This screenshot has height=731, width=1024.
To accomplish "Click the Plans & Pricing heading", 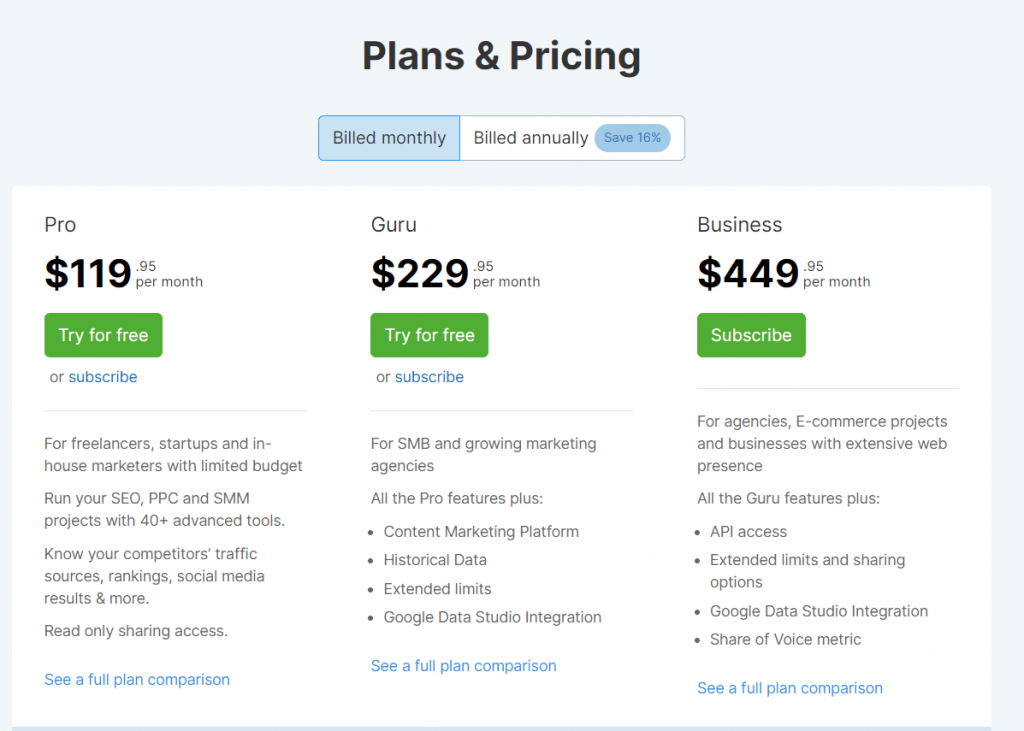I will 501,56.
